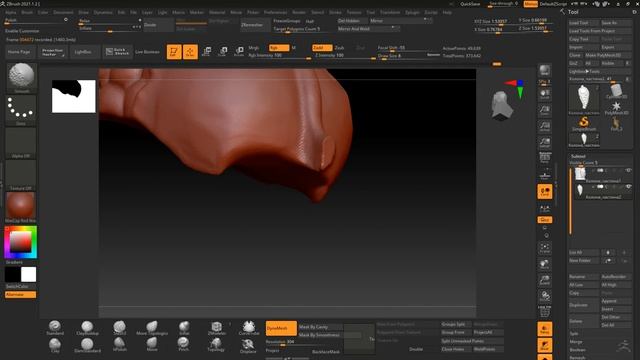Select the Displace brush icon
Image resolution: width=640 pixels, height=360 pixels.
click(x=248, y=345)
